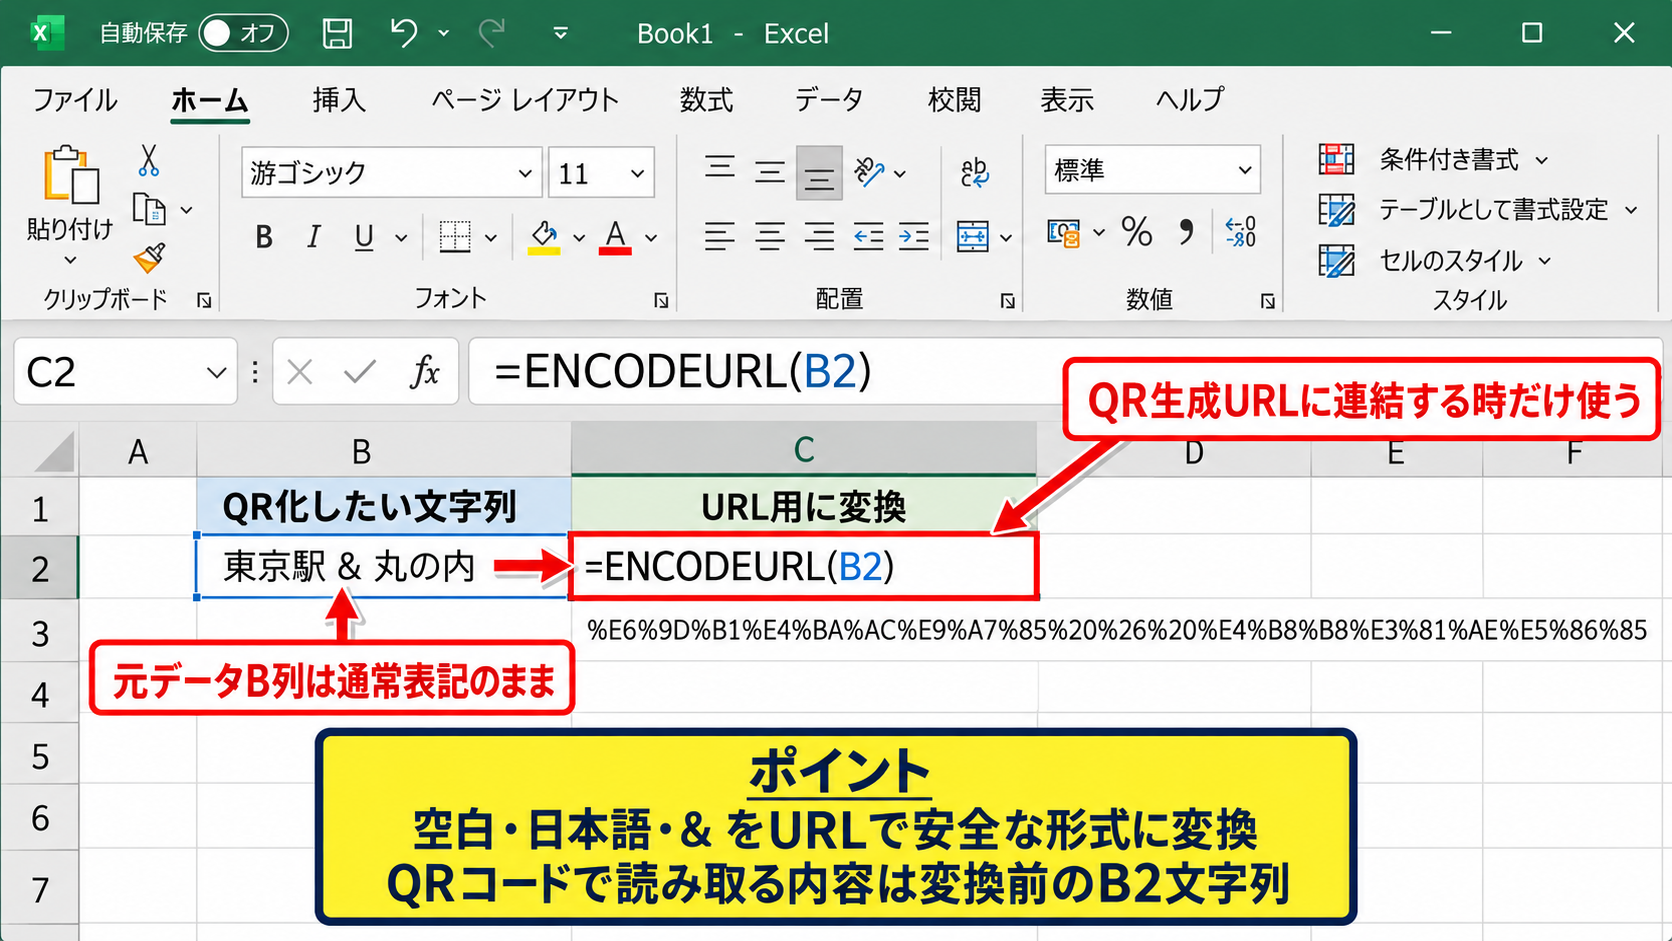
Task: Click the Paste clipboard icon
Action: (70, 175)
